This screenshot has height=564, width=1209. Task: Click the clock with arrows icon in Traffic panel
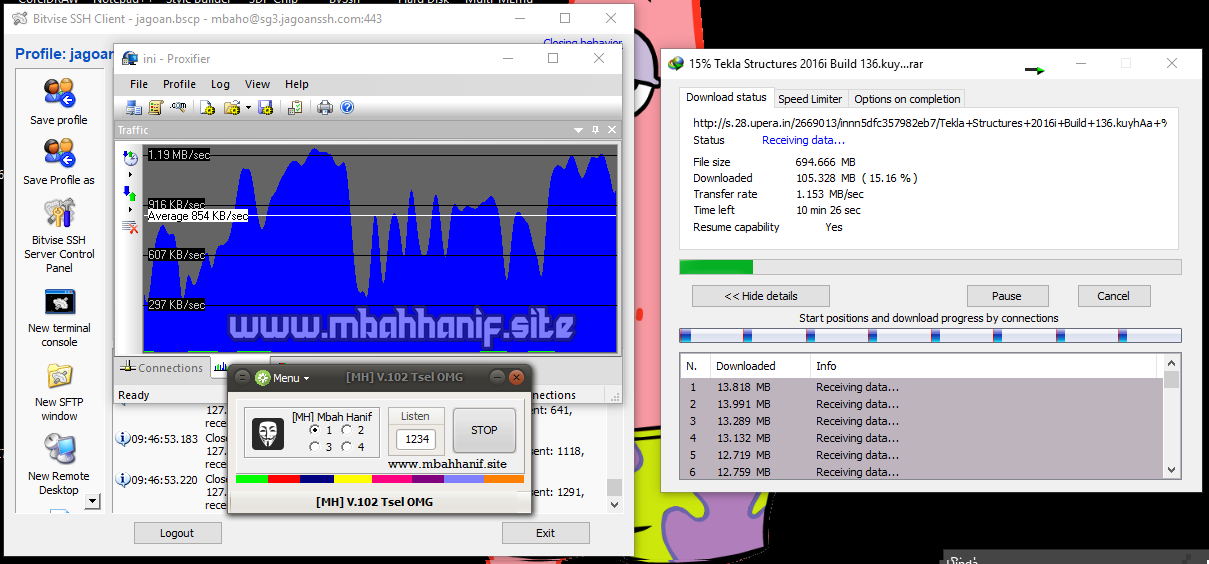click(x=130, y=158)
